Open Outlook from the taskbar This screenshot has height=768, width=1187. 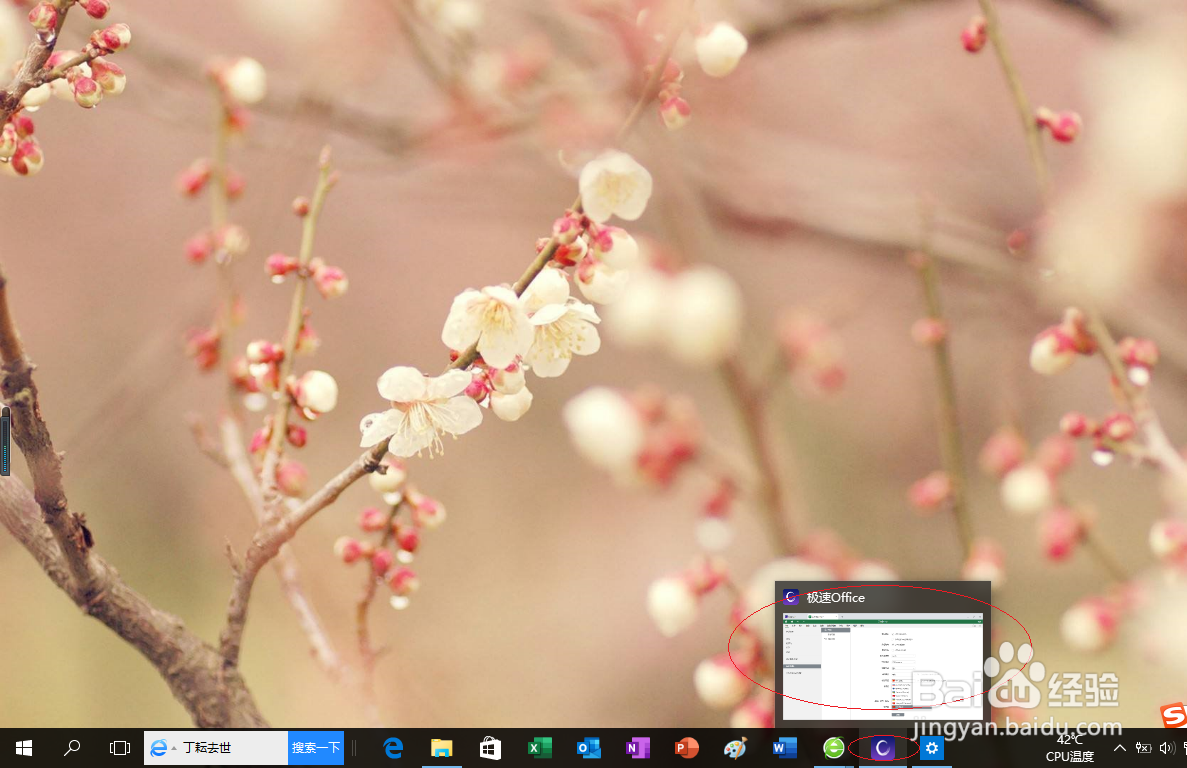588,747
